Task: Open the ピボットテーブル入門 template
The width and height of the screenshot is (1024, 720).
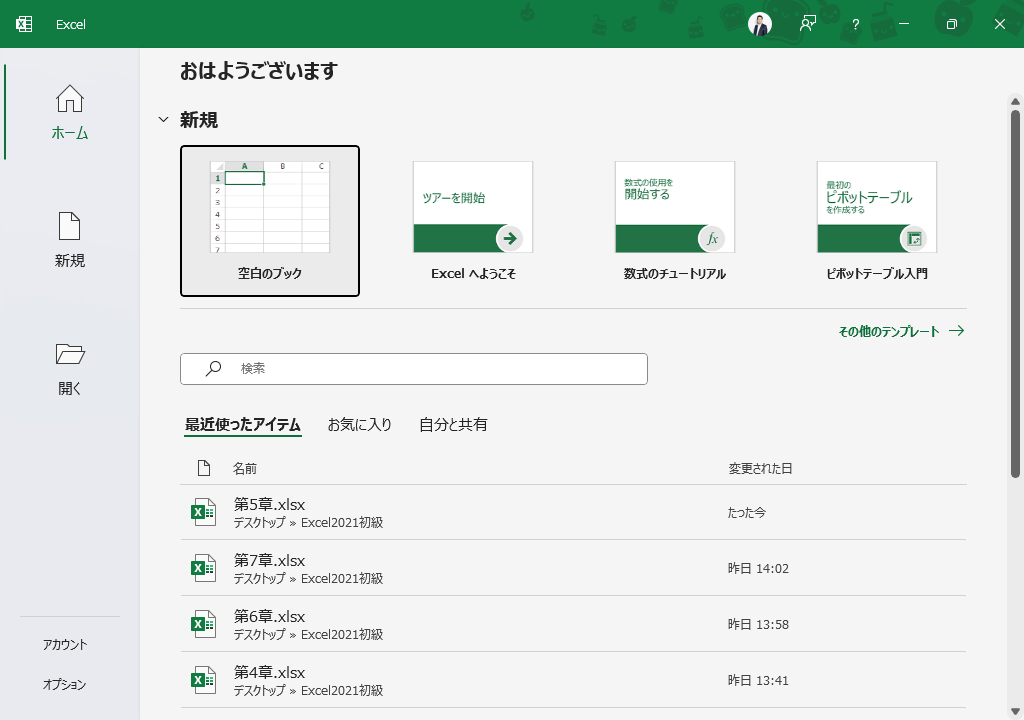Action: pyautogui.click(x=877, y=221)
